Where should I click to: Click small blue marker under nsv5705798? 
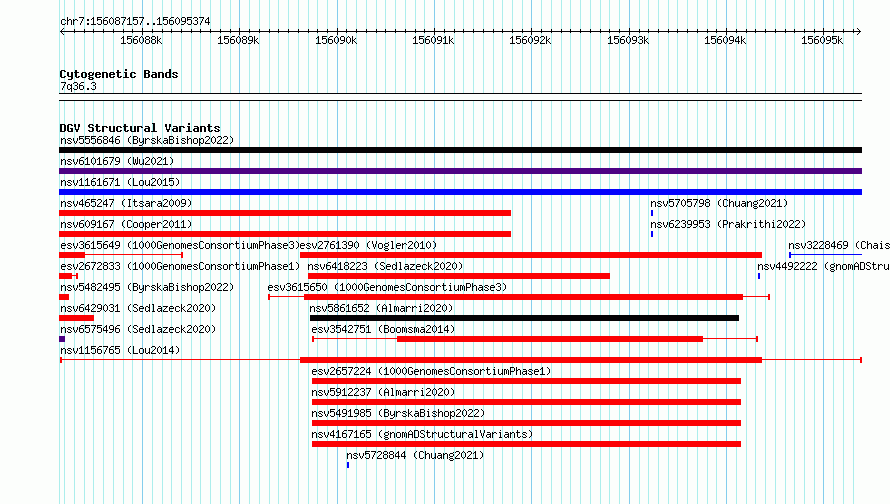652,213
